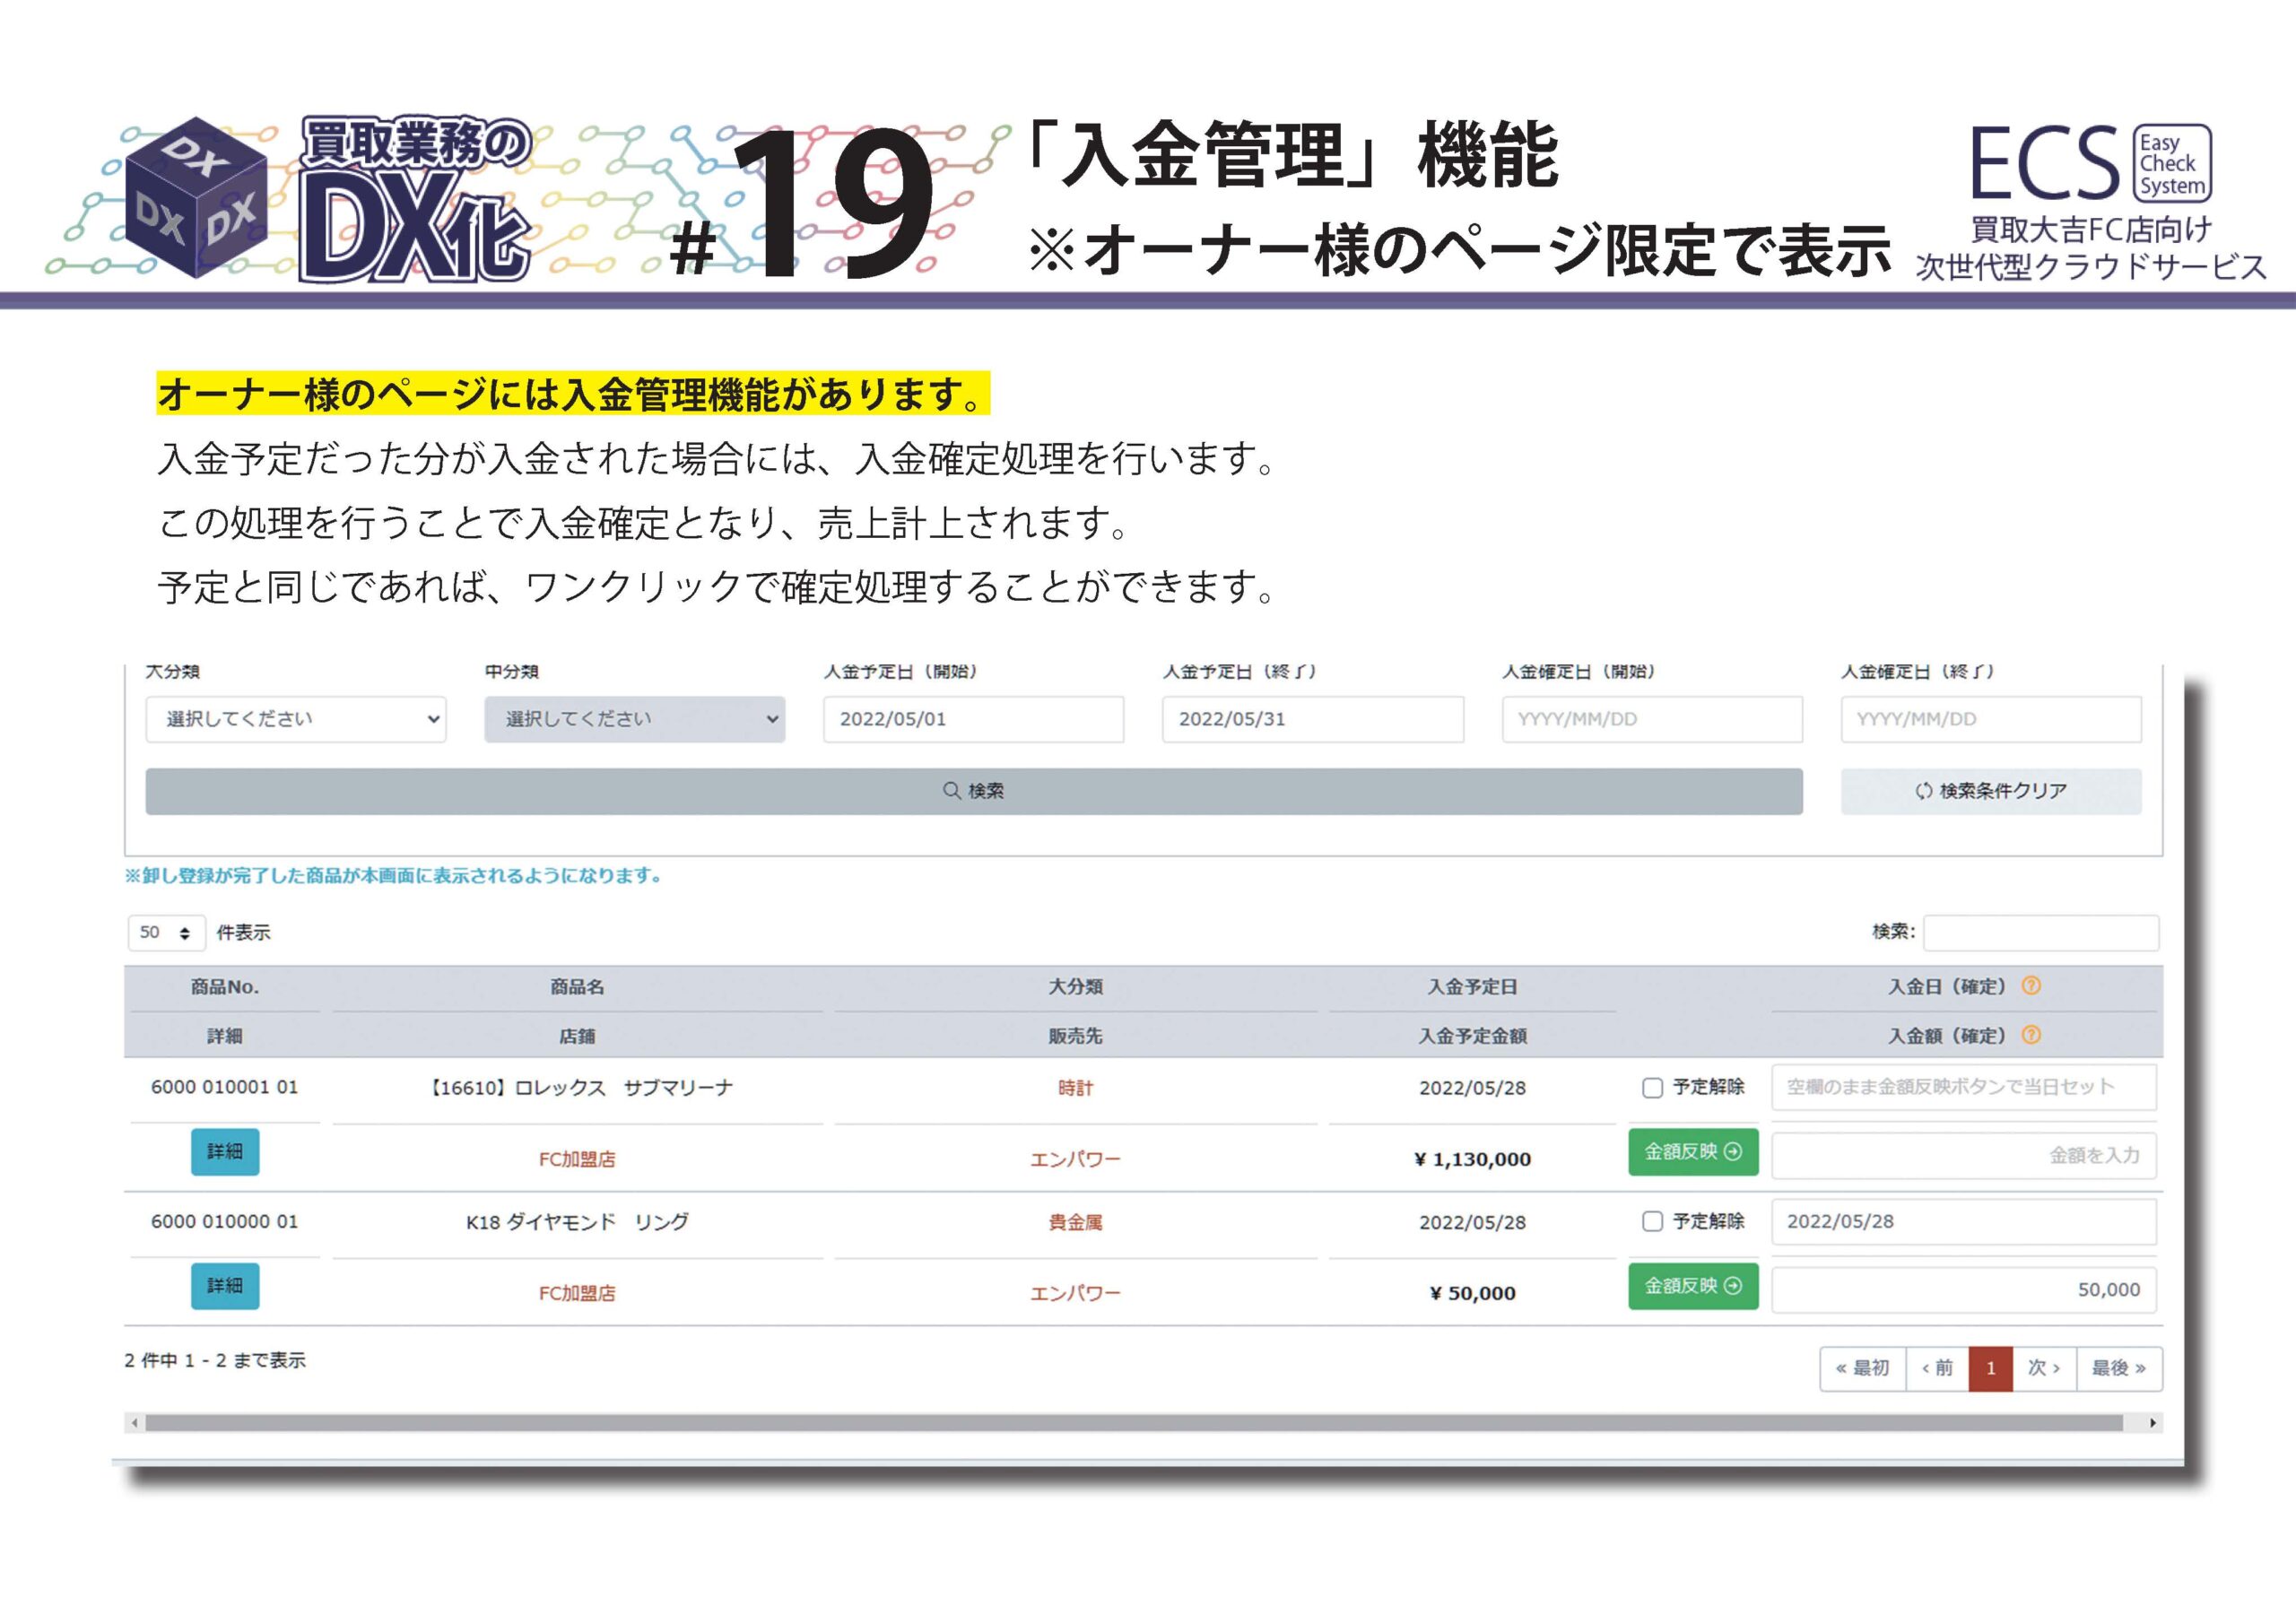Go to pagination page 1
This screenshot has height=1623, width=2296.
[1990, 1368]
